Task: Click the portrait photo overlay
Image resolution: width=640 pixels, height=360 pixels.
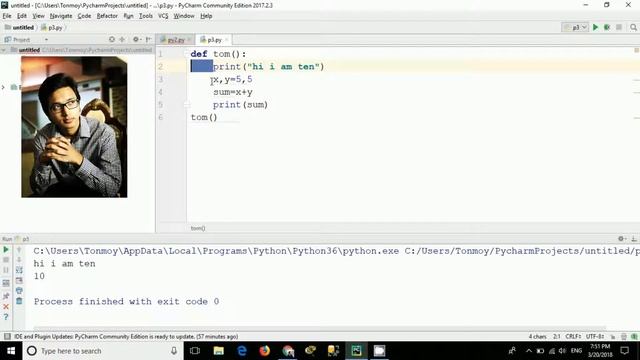Action: (74, 127)
